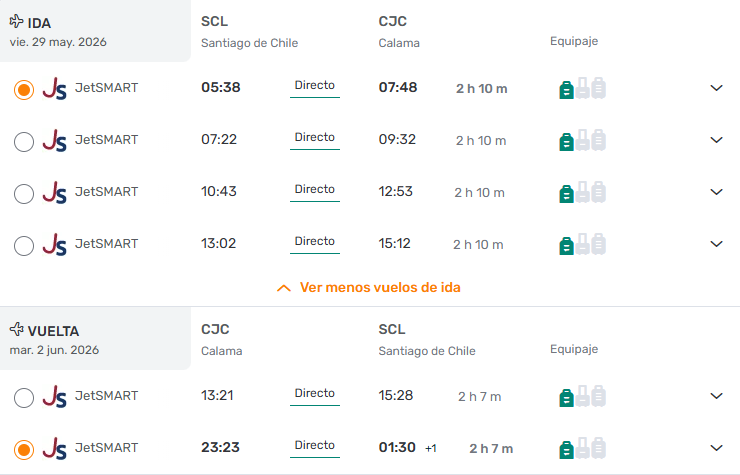Click JetSMART logo on 05:38 flight

[55, 88]
